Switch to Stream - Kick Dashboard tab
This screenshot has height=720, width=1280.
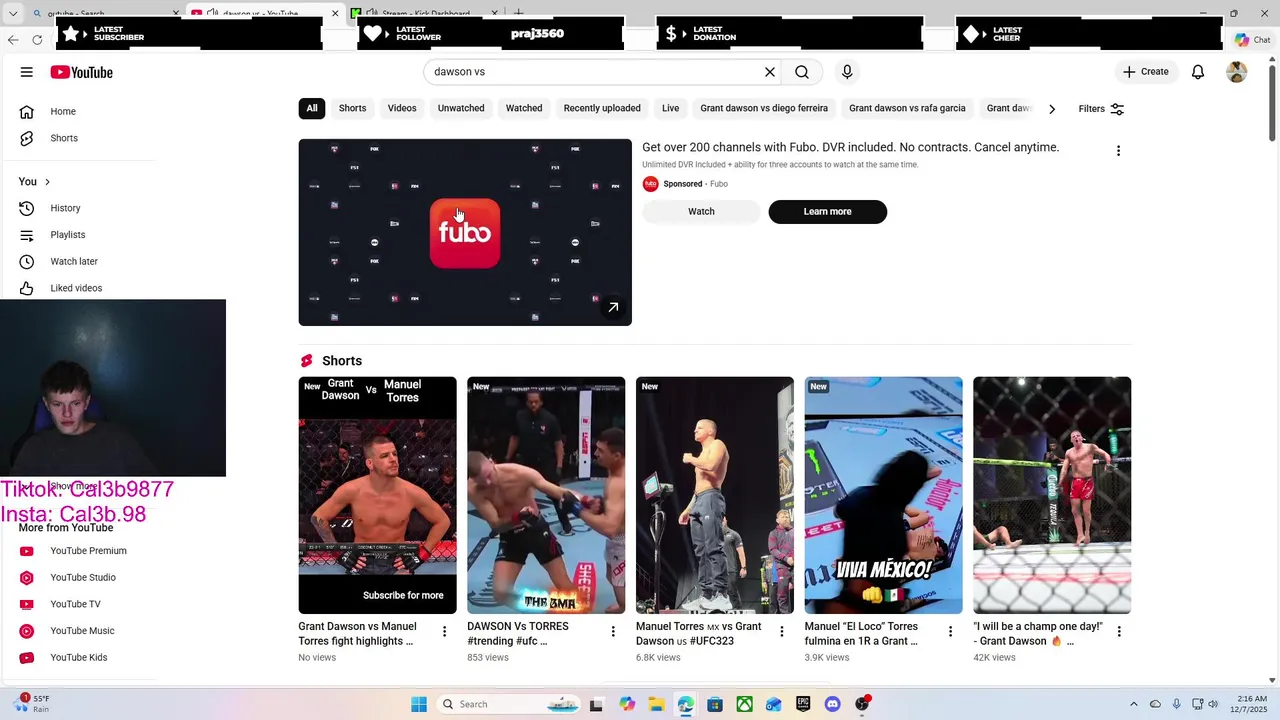[x=425, y=14]
